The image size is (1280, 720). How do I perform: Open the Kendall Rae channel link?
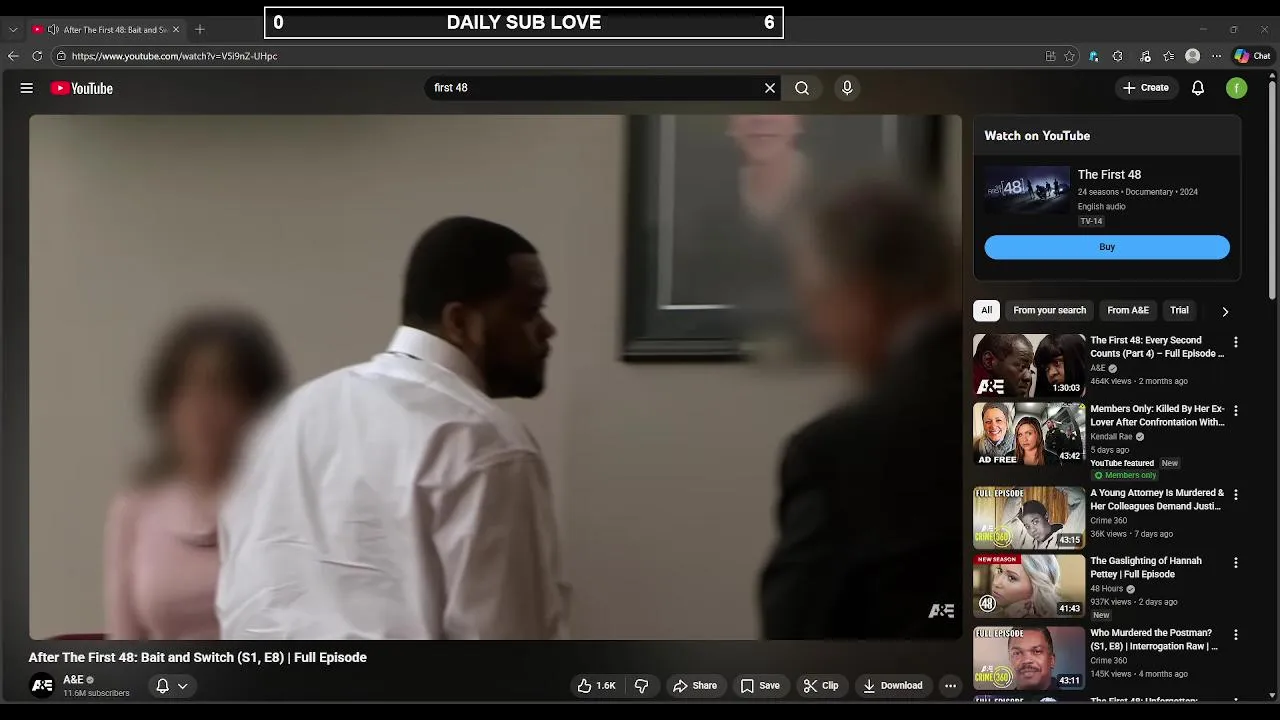click(x=1109, y=436)
